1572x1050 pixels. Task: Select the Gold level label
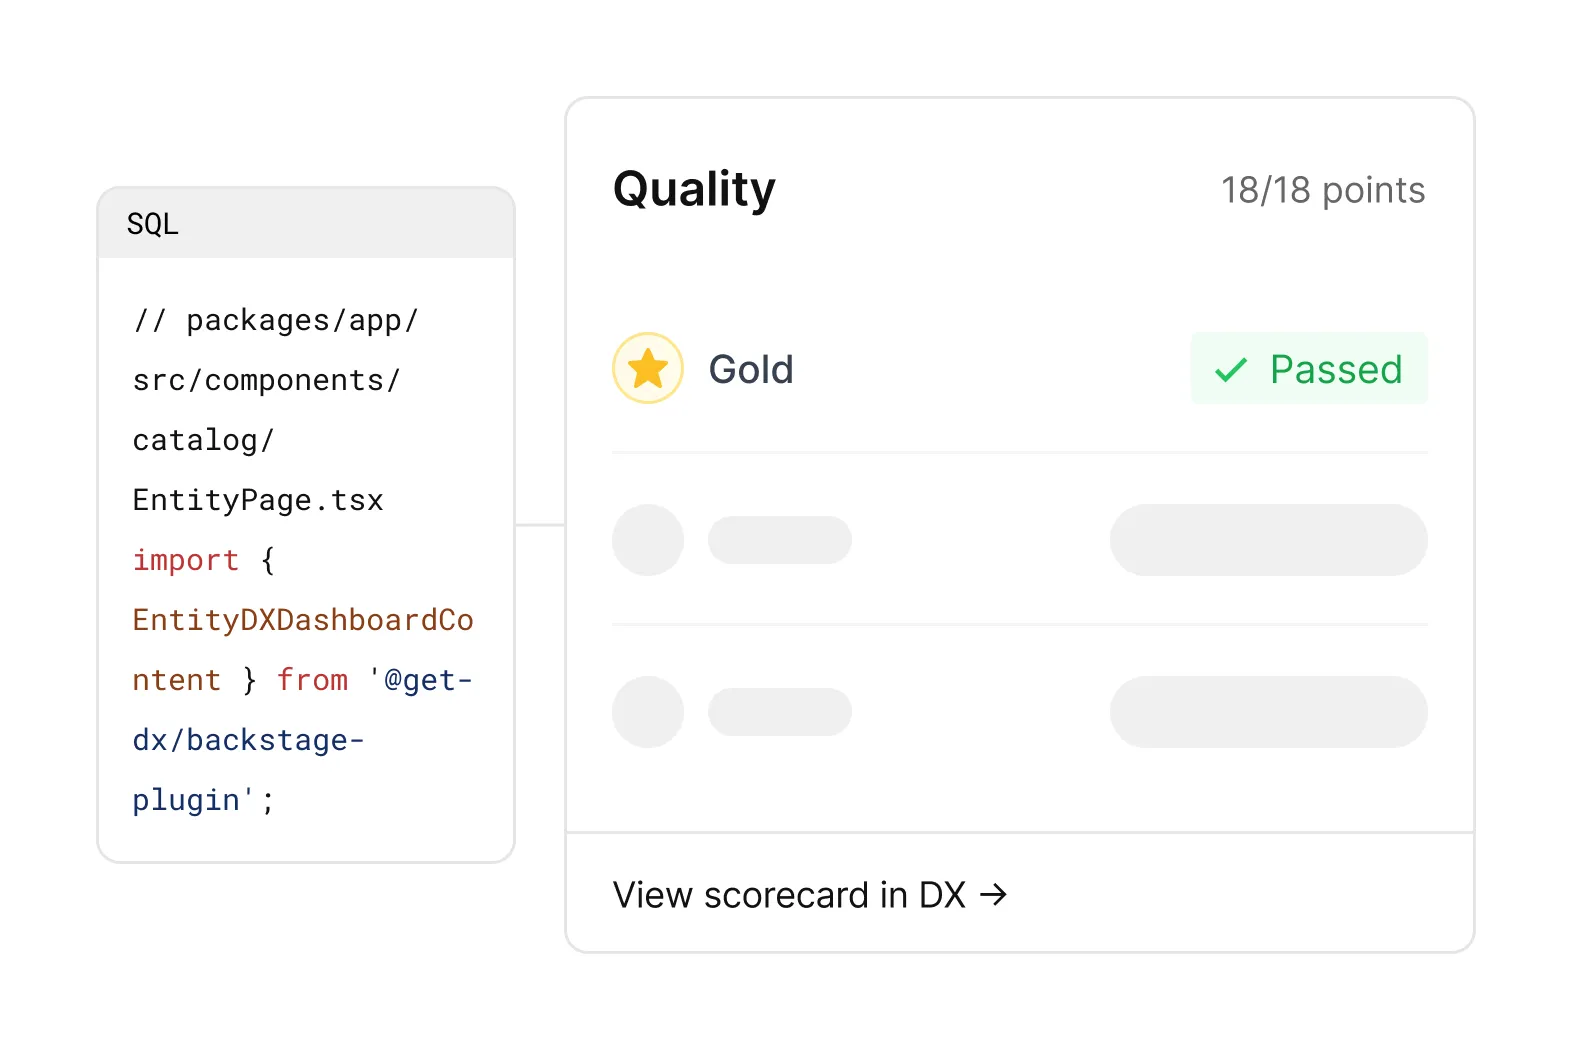(751, 369)
